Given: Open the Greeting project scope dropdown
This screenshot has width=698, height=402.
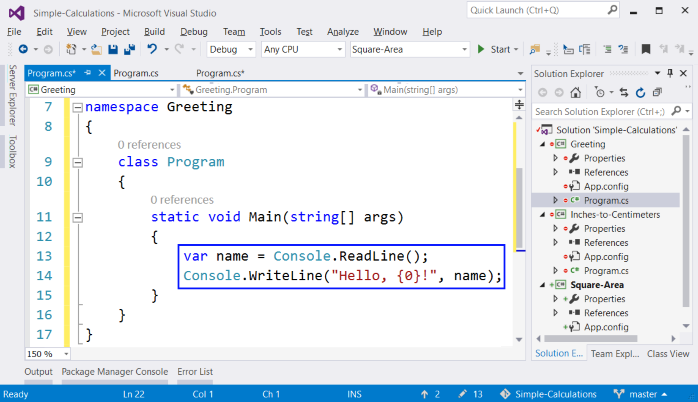Looking at the screenshot, I should click(172, 90).
